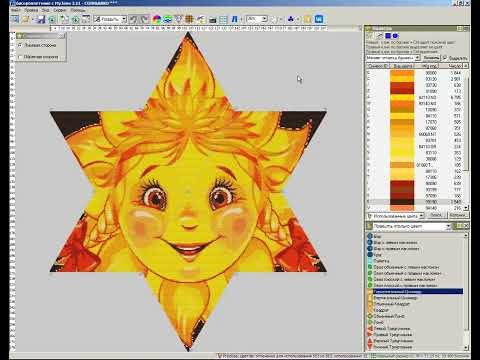This screenshot has width=480, height=360.
Task: Pick the dark red swatch in the third palette row
Action: point(402,85)
